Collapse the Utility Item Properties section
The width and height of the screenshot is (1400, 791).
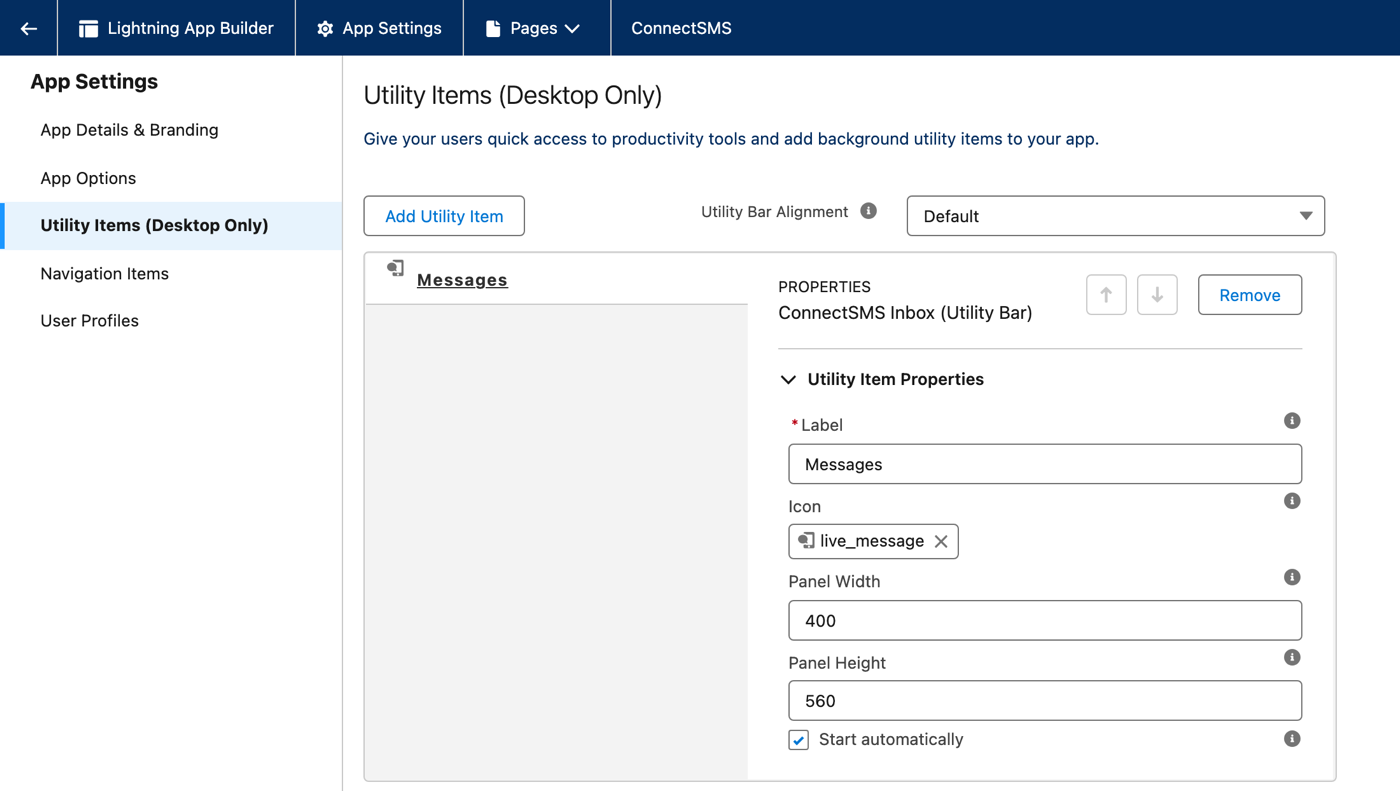coord(788,380)
